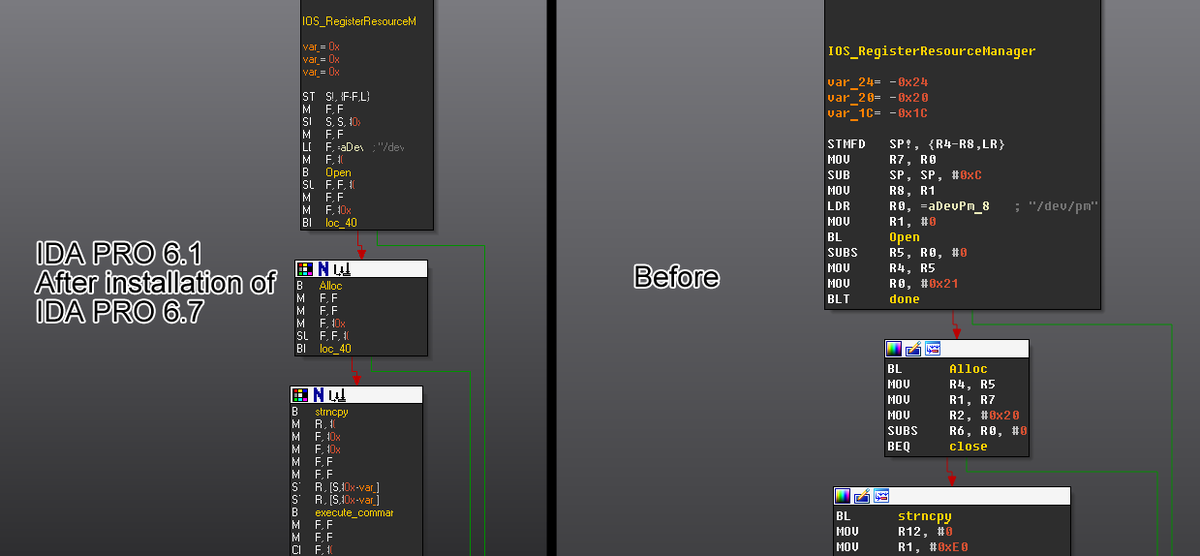This screenshot has width=1200, height=556.
Task: Click the group icon on the right strncpy node
Action: [882, 496]
